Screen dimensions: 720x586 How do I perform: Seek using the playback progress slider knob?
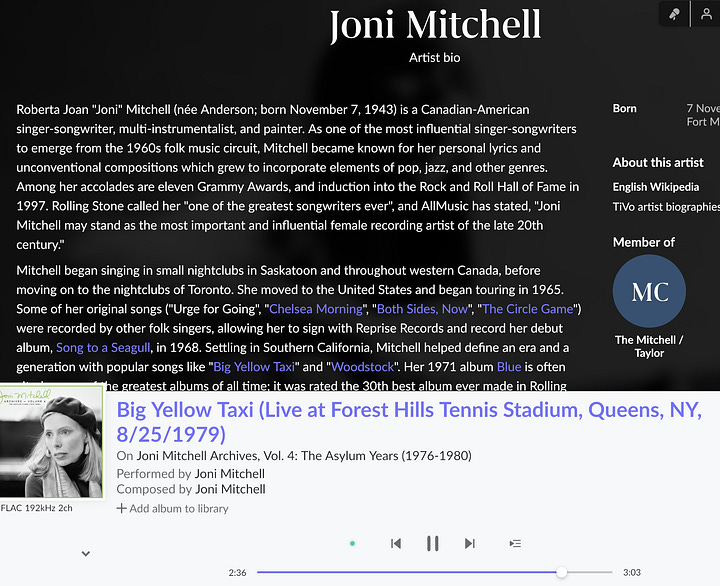click(562, 572)
